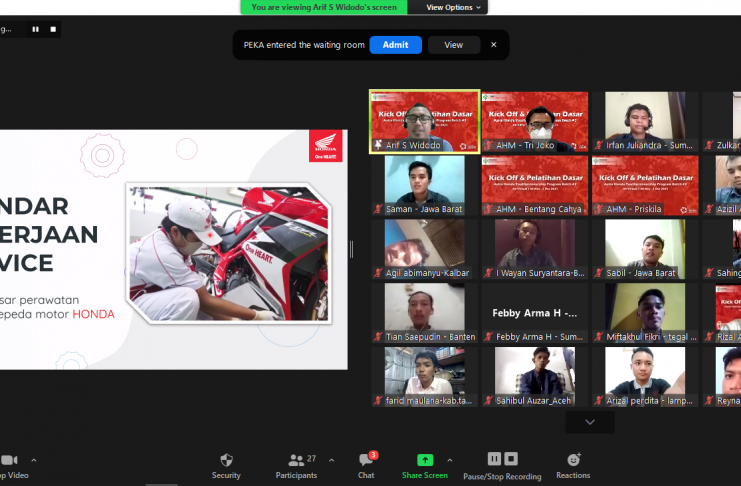Open the Reactions menu
Image resolution: width=741 pixels, height=486 pixels.
[573, 460]
